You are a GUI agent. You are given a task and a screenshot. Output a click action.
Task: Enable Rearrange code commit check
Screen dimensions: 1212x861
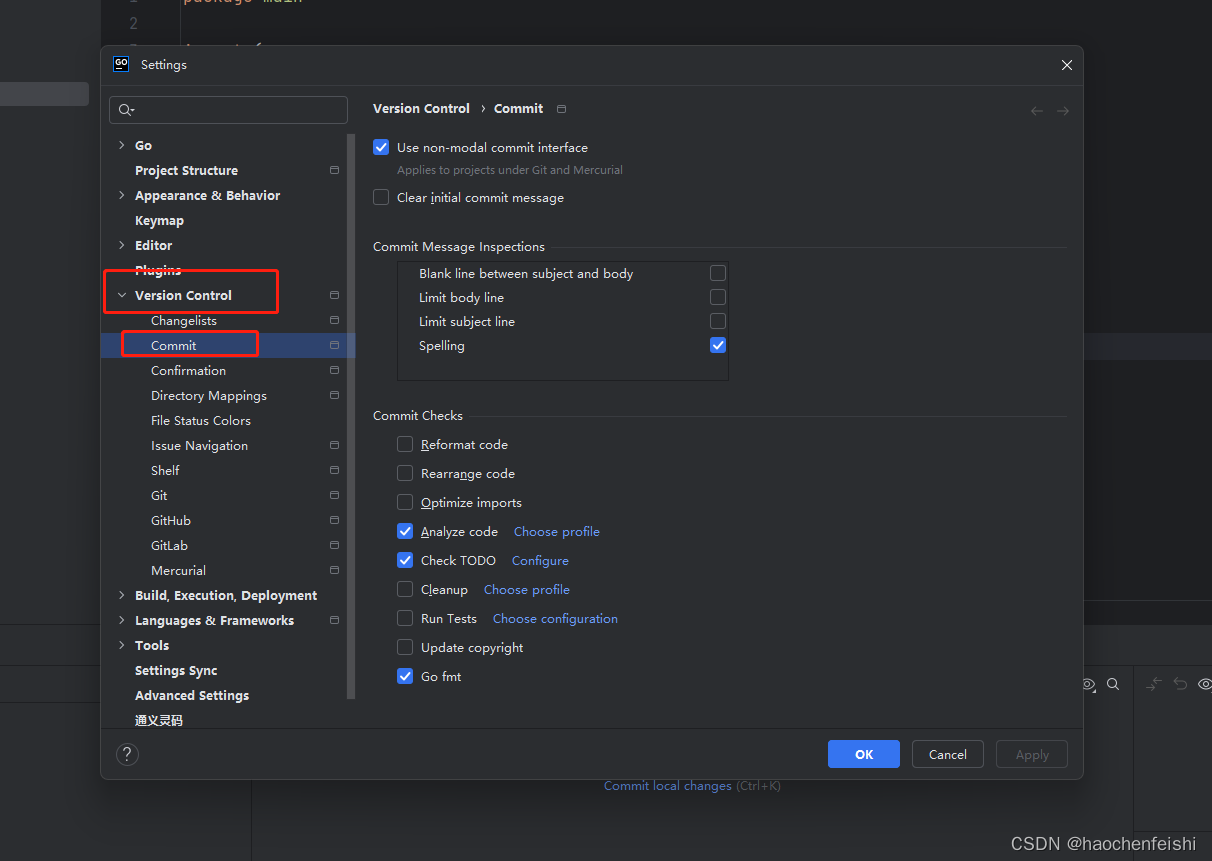tap(405, 473)
